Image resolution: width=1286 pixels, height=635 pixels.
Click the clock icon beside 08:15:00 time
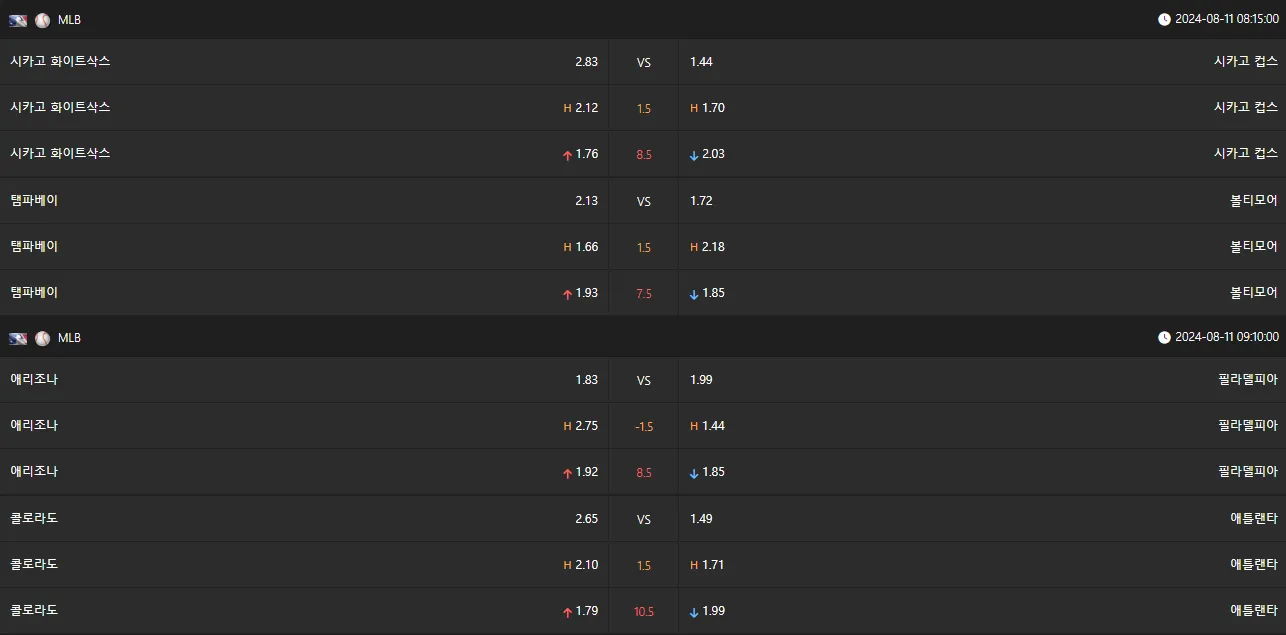[1164, 19]
